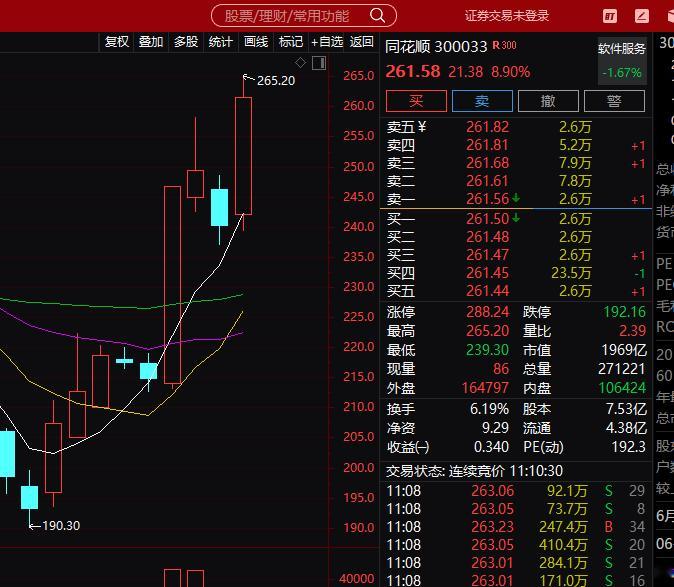Viewport: 674px width, 587px height.
Task: Select 买一 price 261.50
Action: tap(487, 219)
